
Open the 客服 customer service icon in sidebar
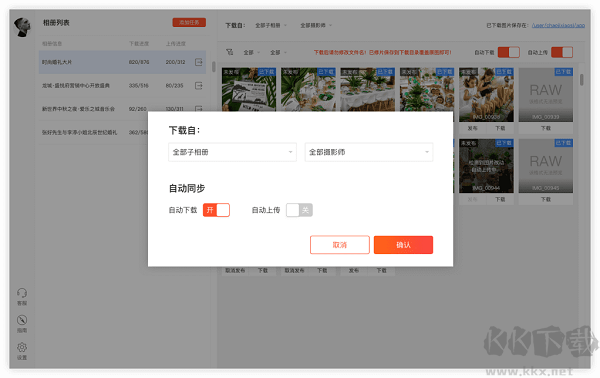(22, 297)
